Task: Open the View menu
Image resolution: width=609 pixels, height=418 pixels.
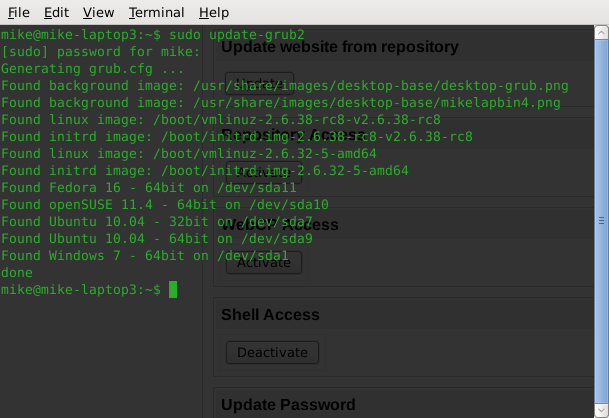Action: 98,12
